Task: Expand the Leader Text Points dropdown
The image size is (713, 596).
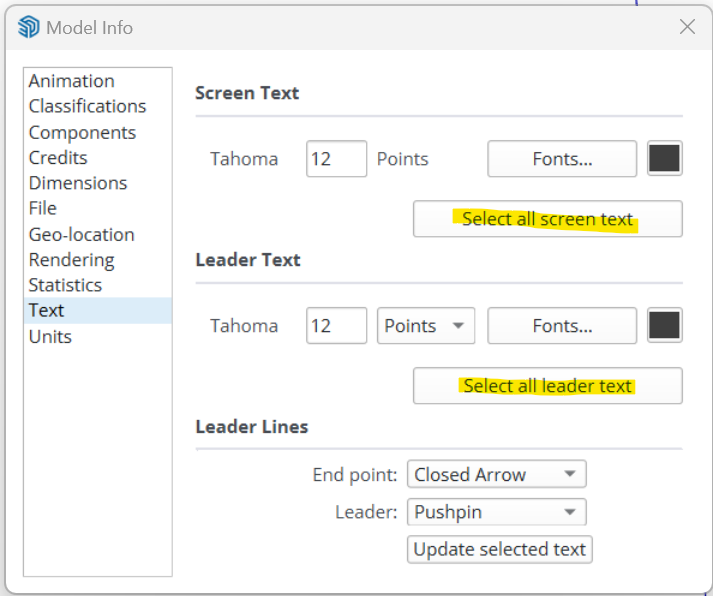Action: point(426,326)
